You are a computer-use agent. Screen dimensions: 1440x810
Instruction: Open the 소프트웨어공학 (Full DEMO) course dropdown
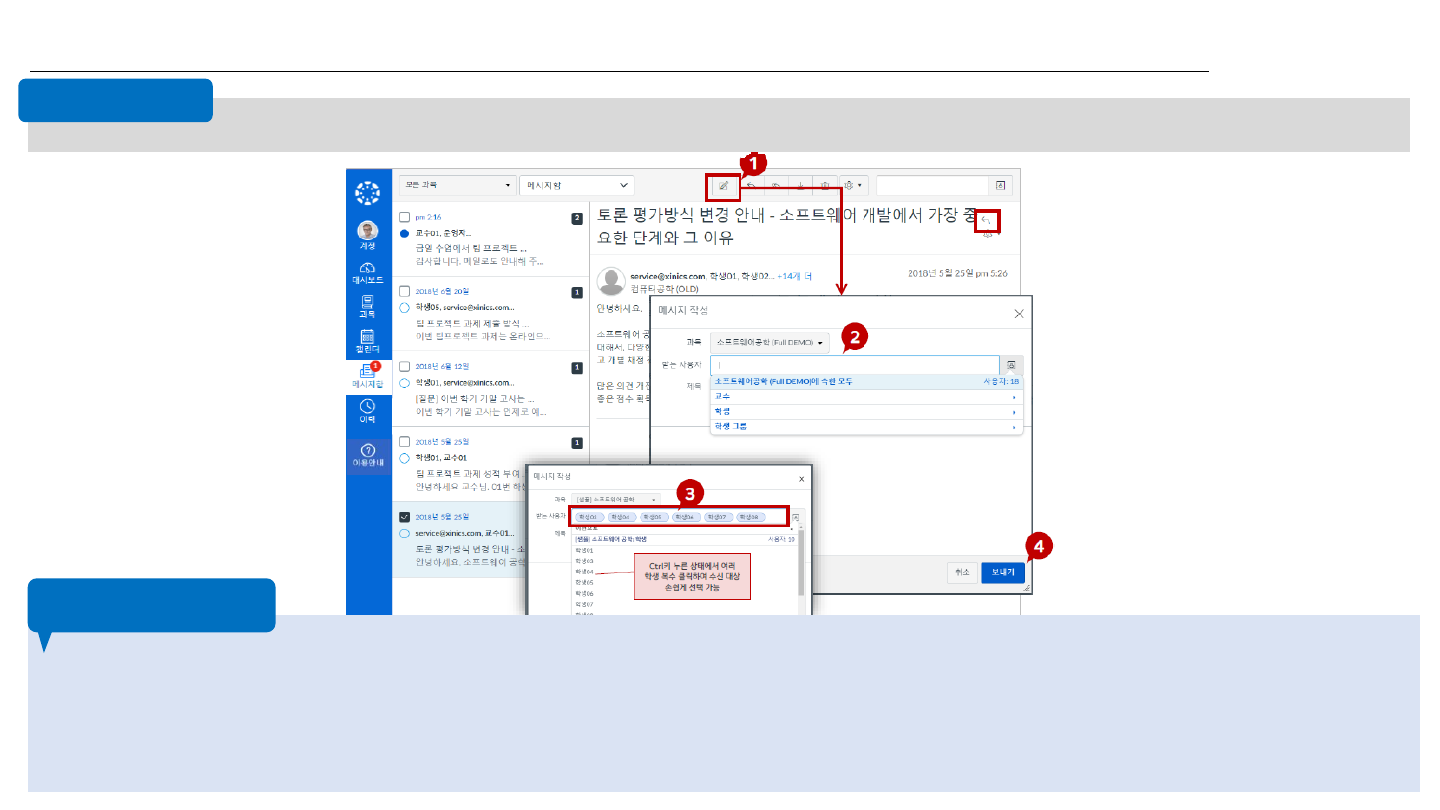(770, 343)
